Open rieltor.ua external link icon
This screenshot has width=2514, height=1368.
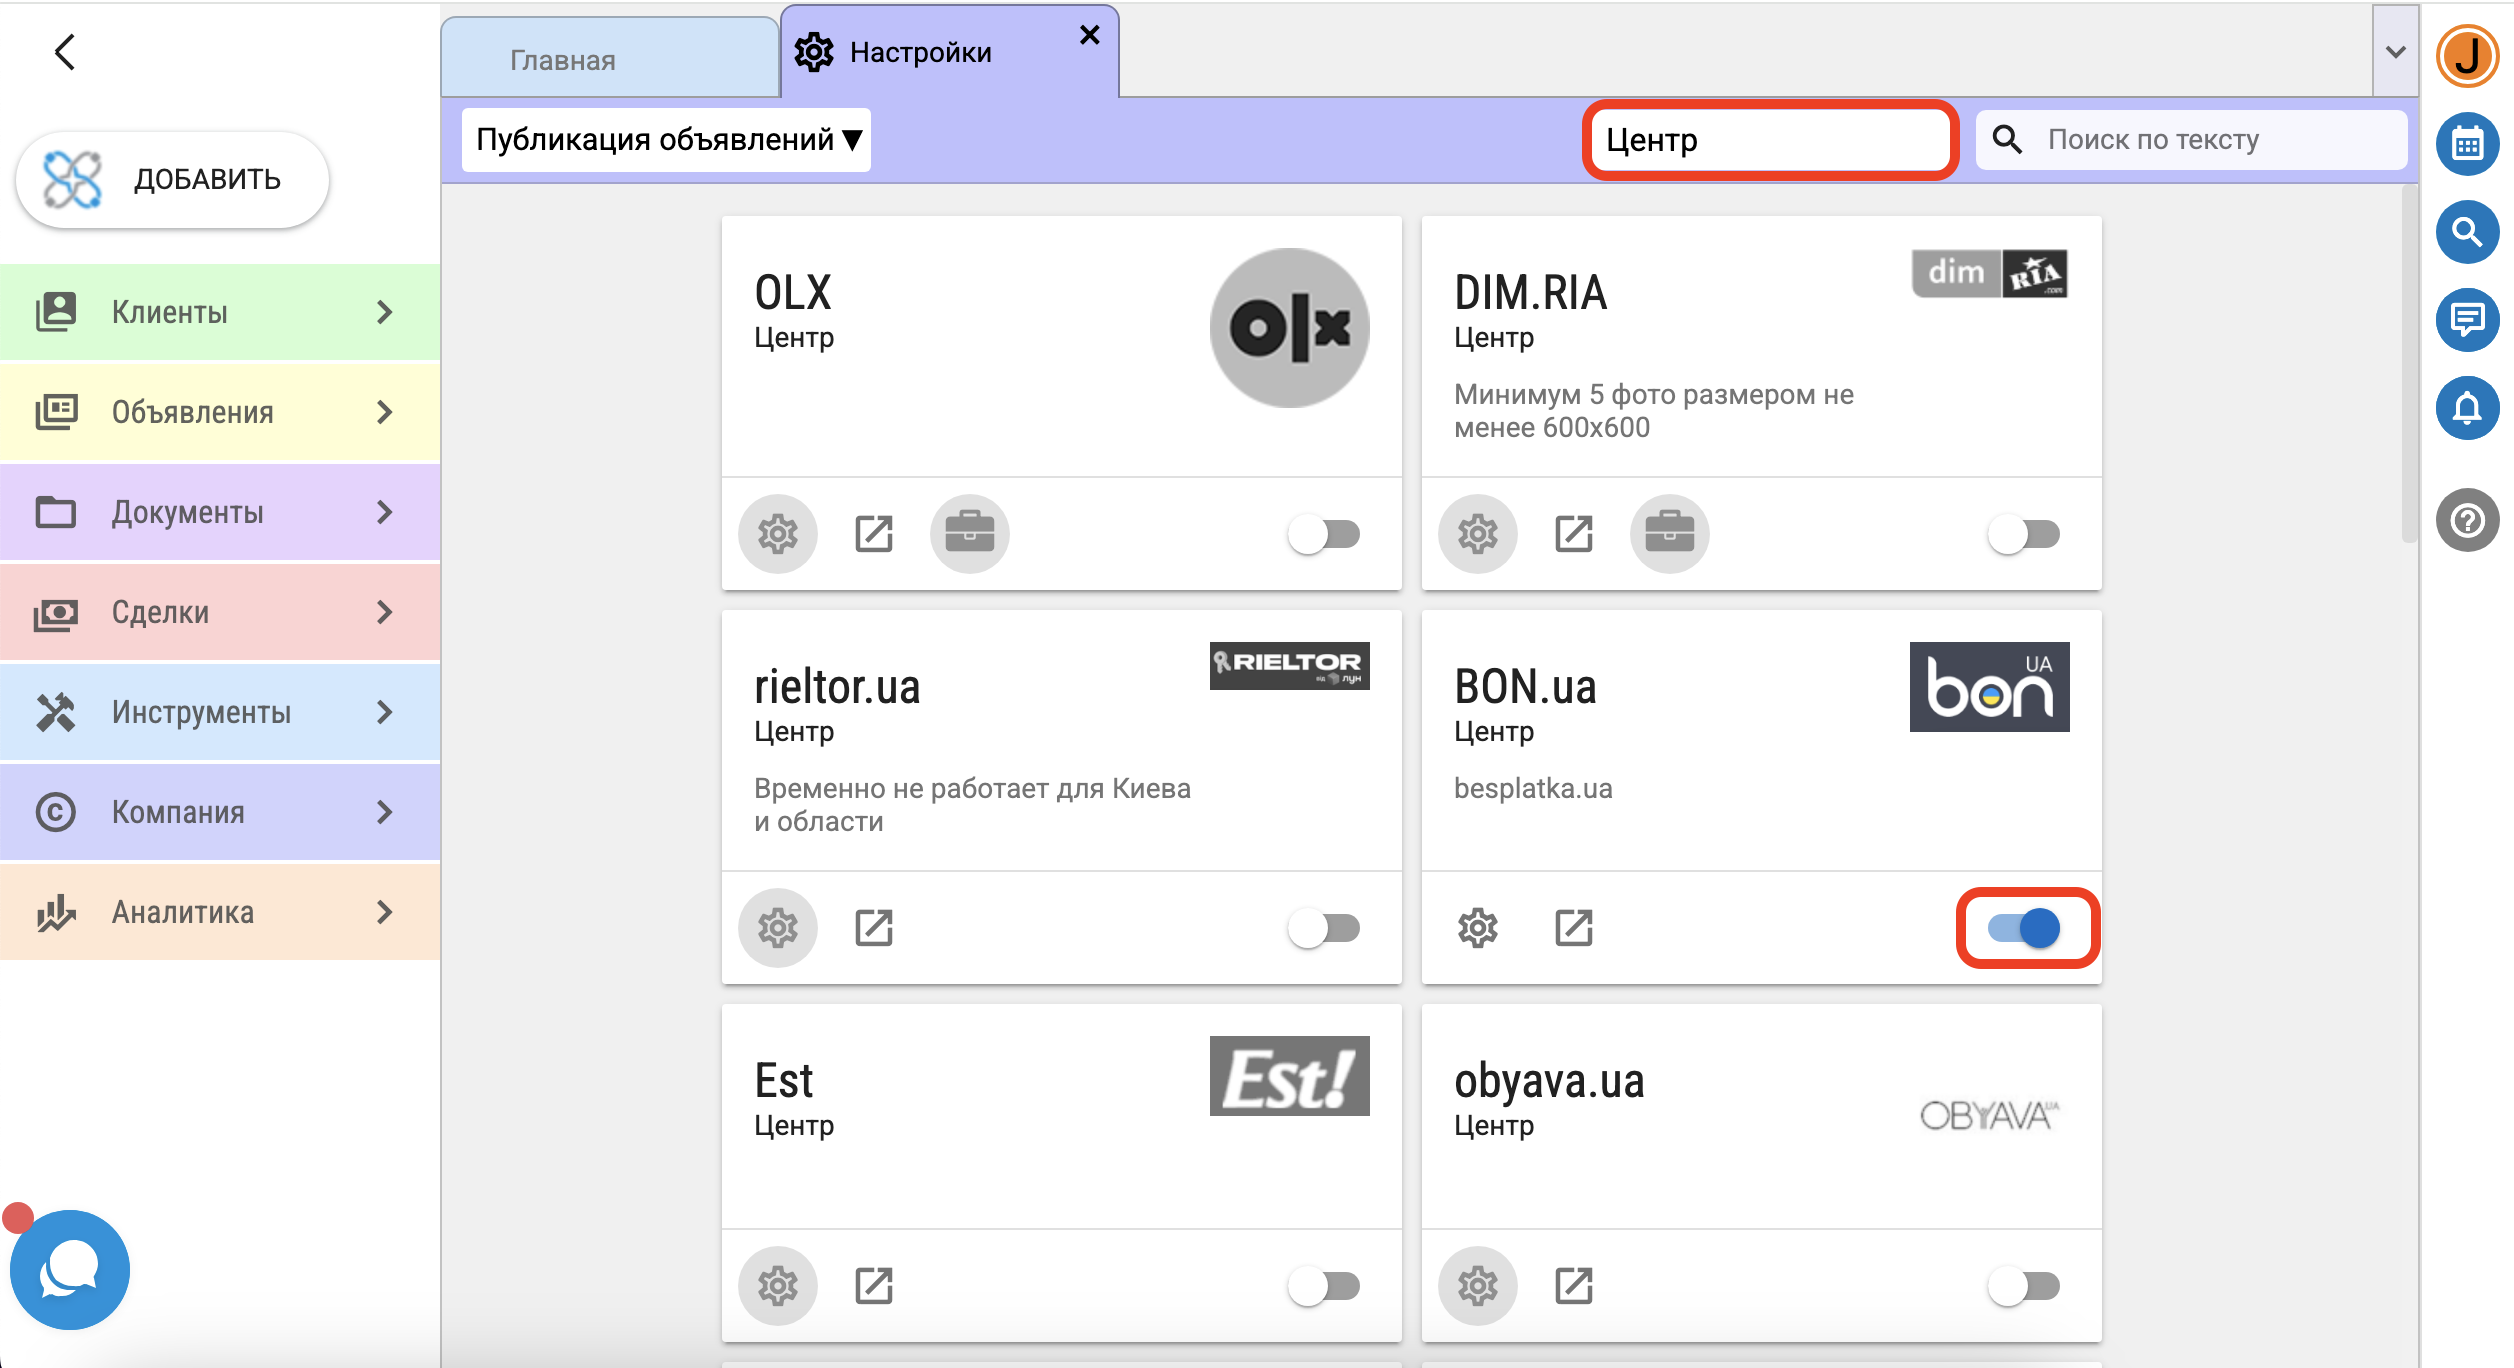pyautogui.click(x=873, y=928)
